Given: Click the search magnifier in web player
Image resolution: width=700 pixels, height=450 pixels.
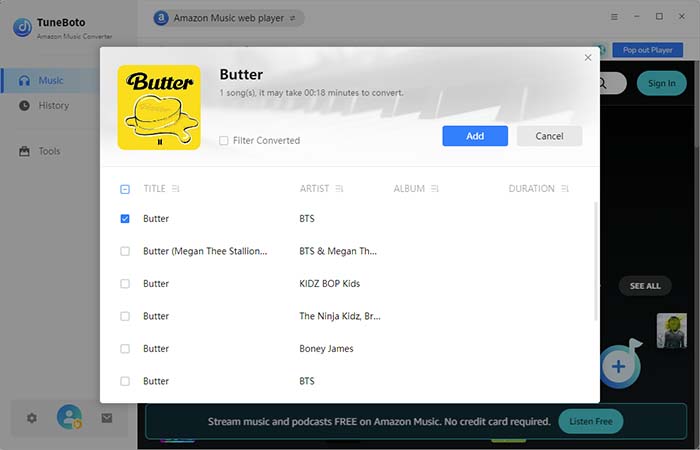Looking at the screenshot, I should click(x=602, y=83).
